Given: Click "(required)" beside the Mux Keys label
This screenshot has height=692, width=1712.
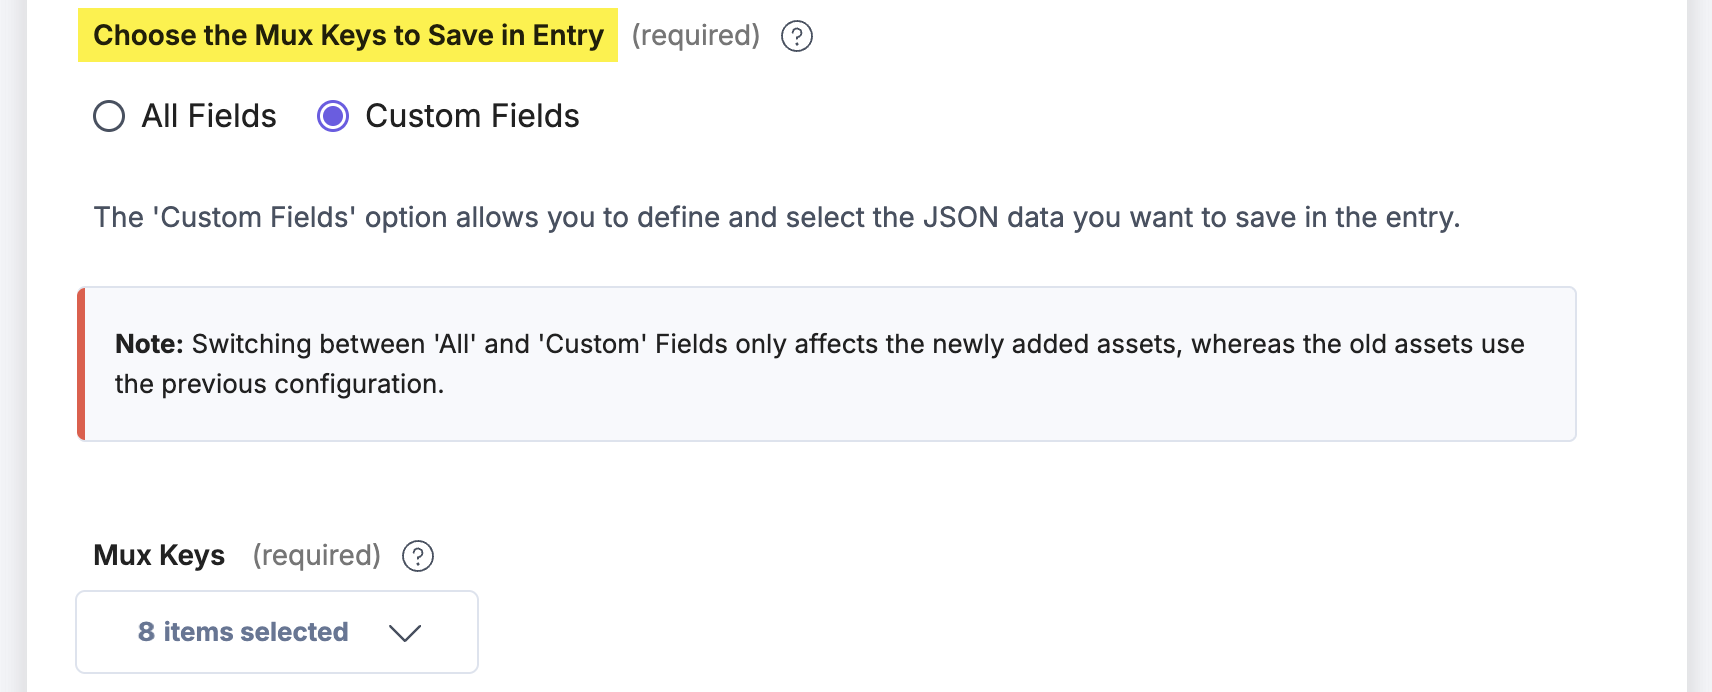Looking at the screenshot, I should click(x=316, y=555).
